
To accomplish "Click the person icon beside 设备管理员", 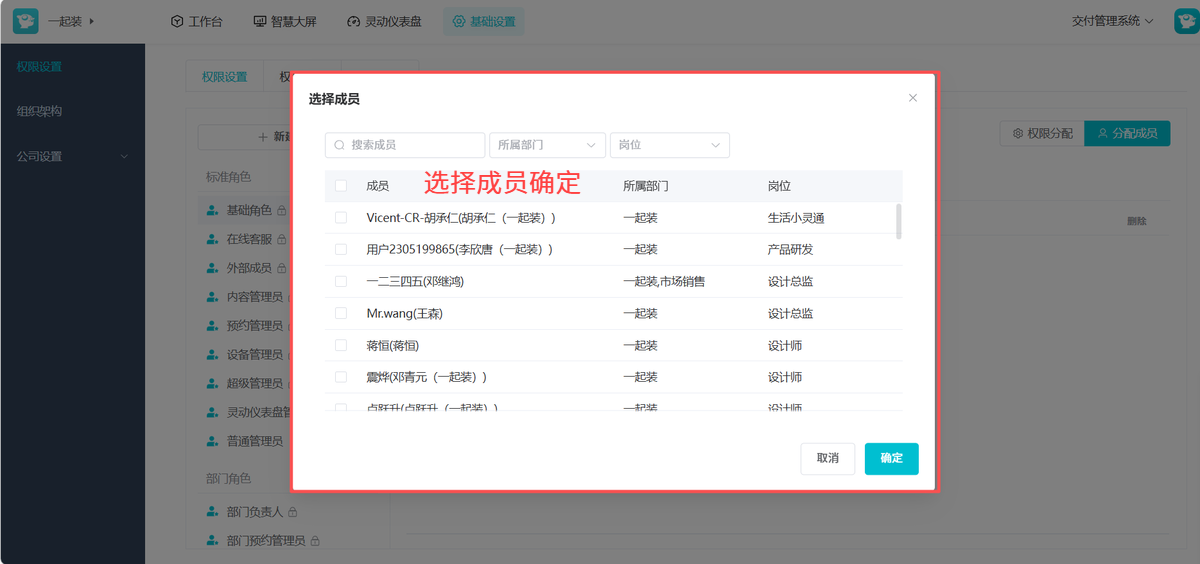I will (x=212, y=354).
